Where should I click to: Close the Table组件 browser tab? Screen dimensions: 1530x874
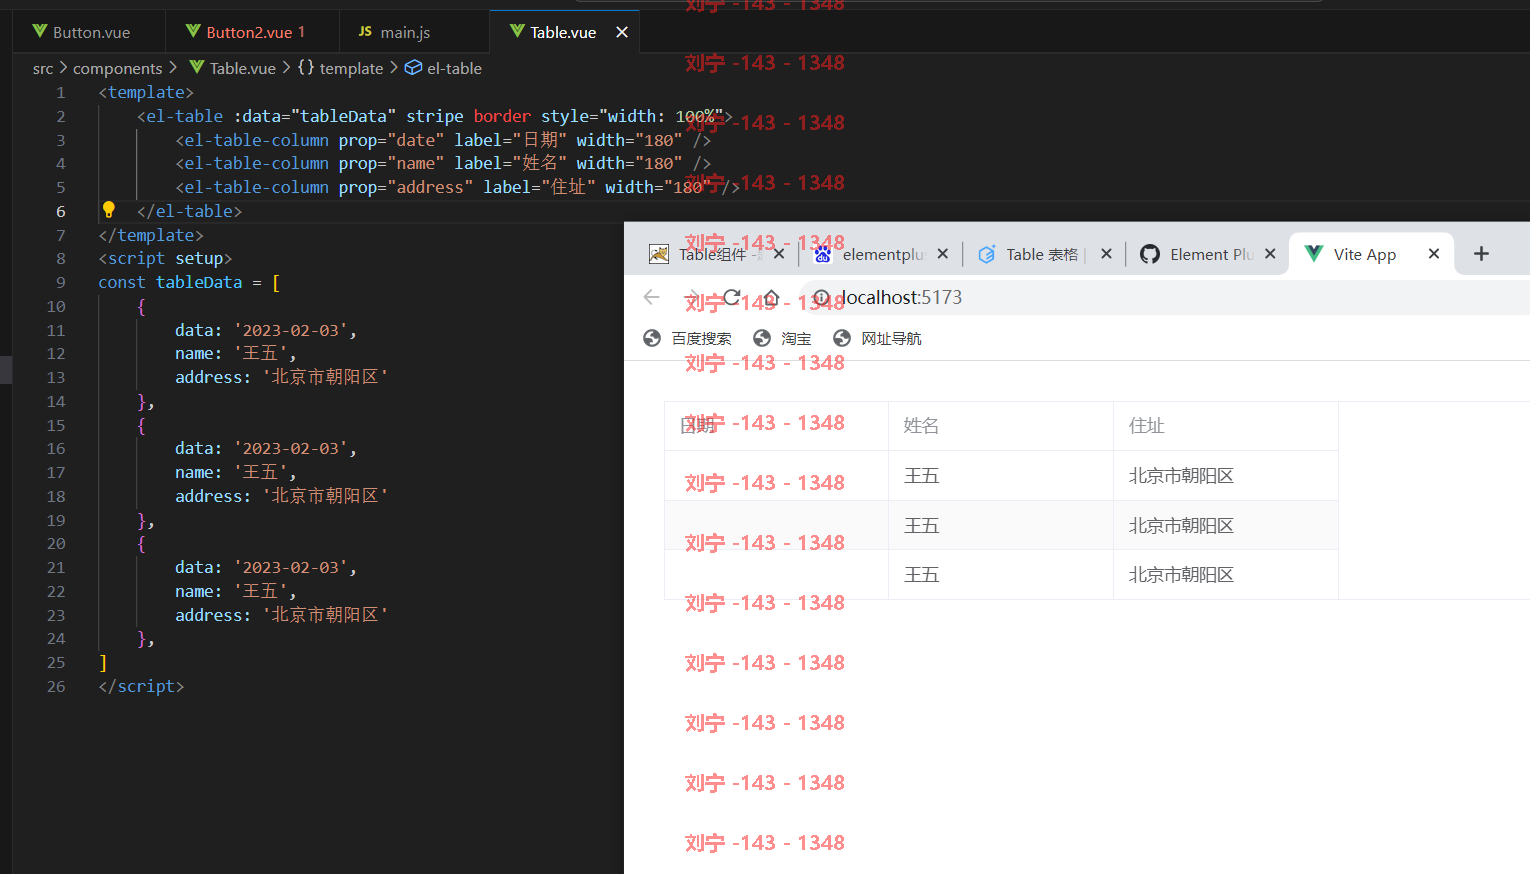779,254
